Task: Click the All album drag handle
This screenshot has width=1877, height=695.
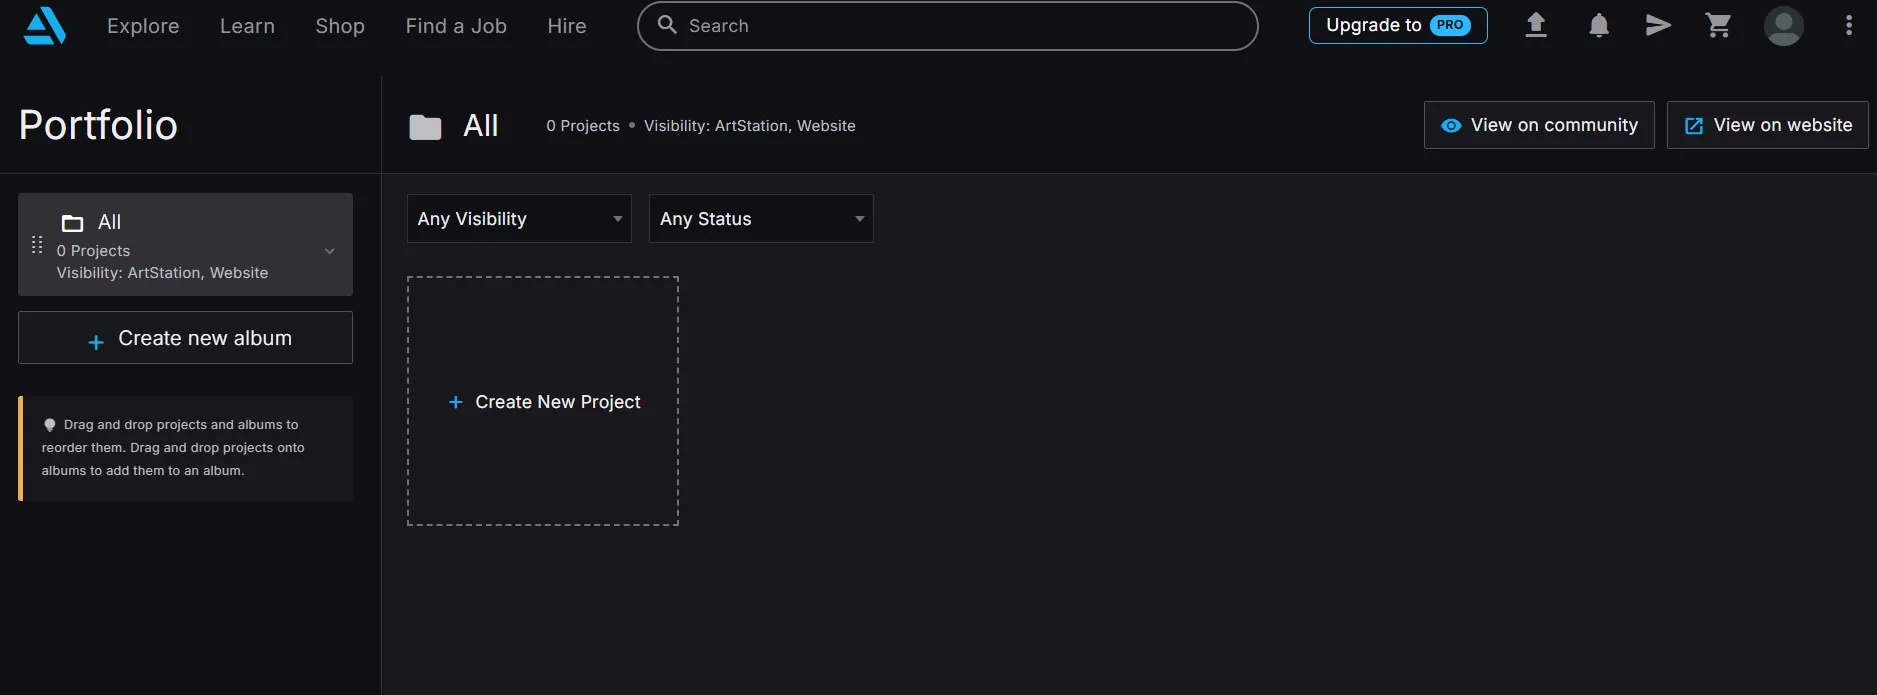Action: [37, 245]
